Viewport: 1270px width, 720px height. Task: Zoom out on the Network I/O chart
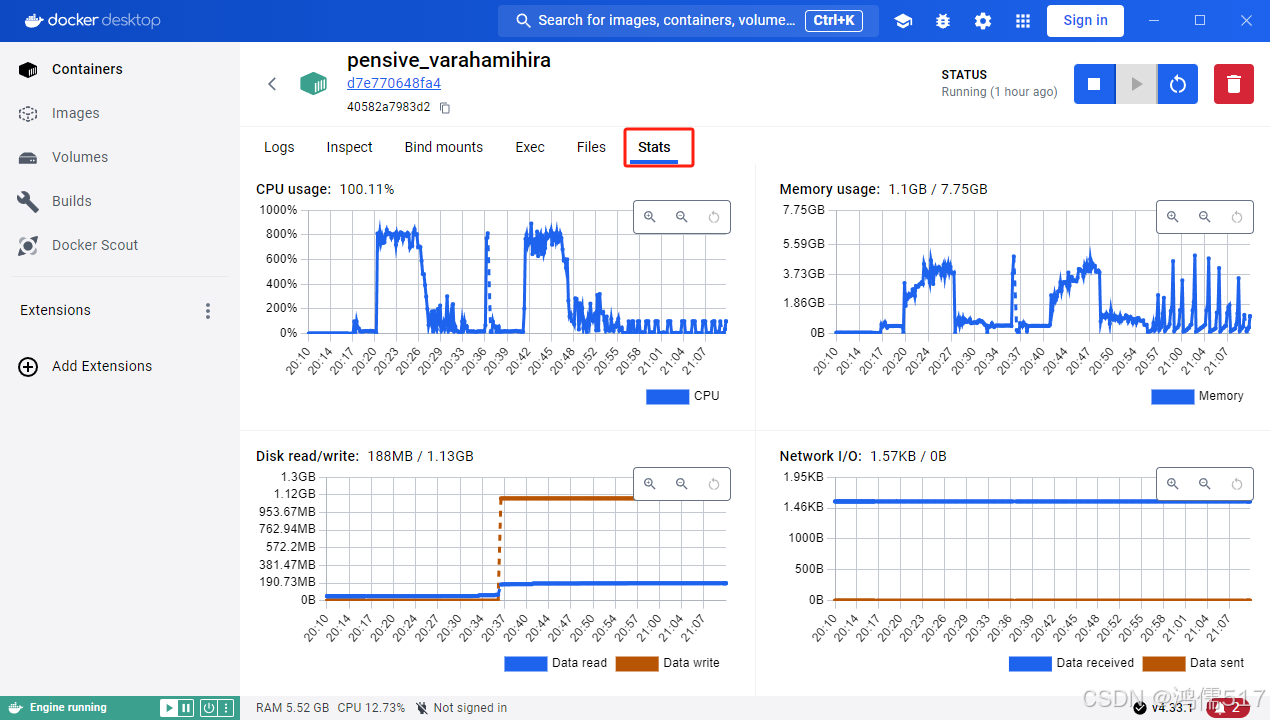coord(1205,484)
